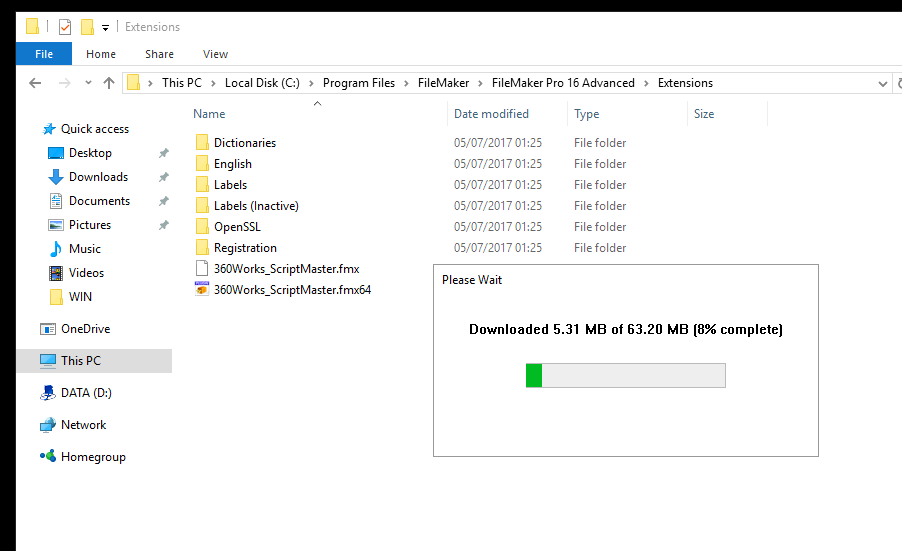Open WIN folder in navigation pane

point(80,297)
